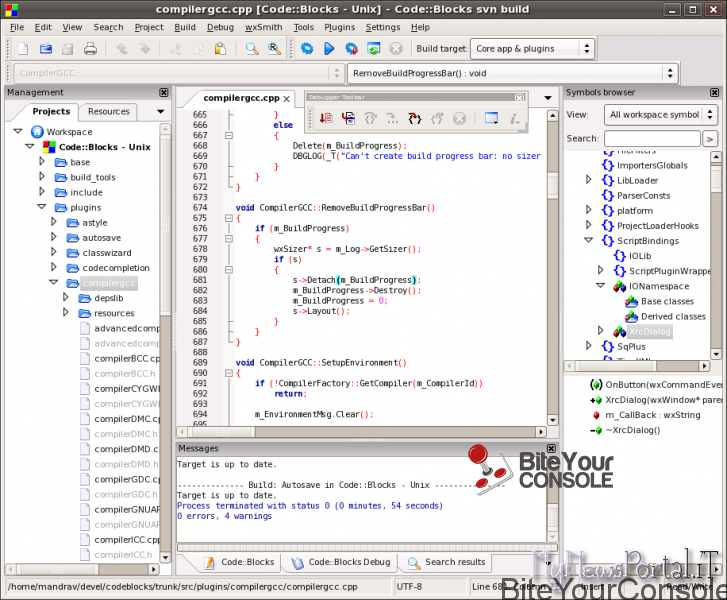Click the editor horizontal scrollbar thumb
Screen dimensions: 727x600
(x=221, y=432)
